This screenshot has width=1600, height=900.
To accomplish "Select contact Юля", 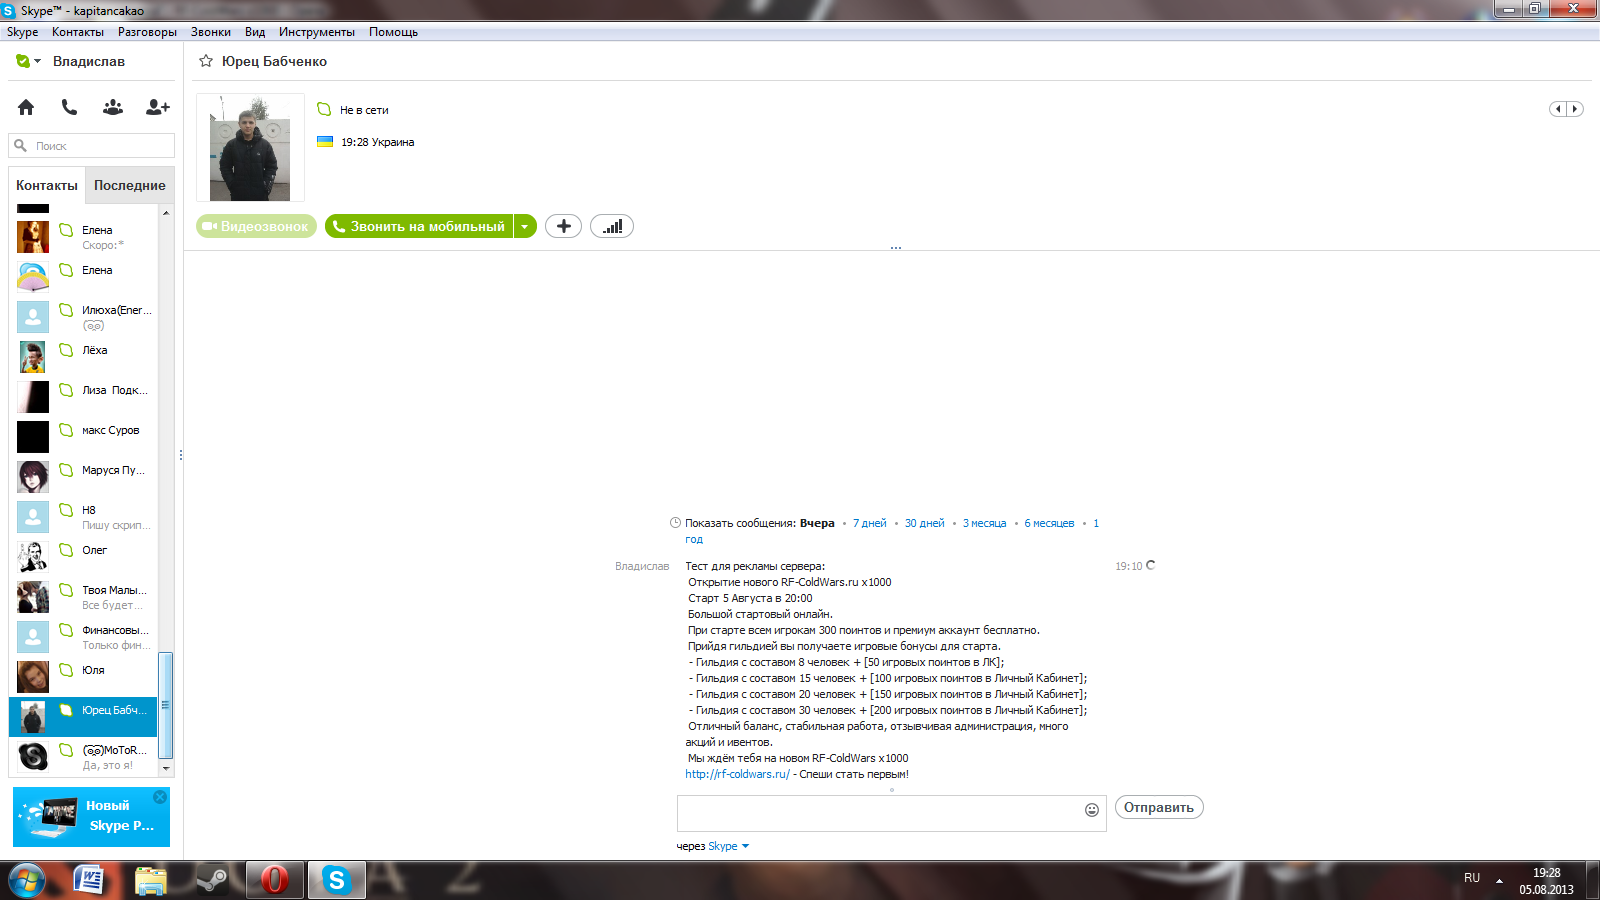I will tap(83, 677).
